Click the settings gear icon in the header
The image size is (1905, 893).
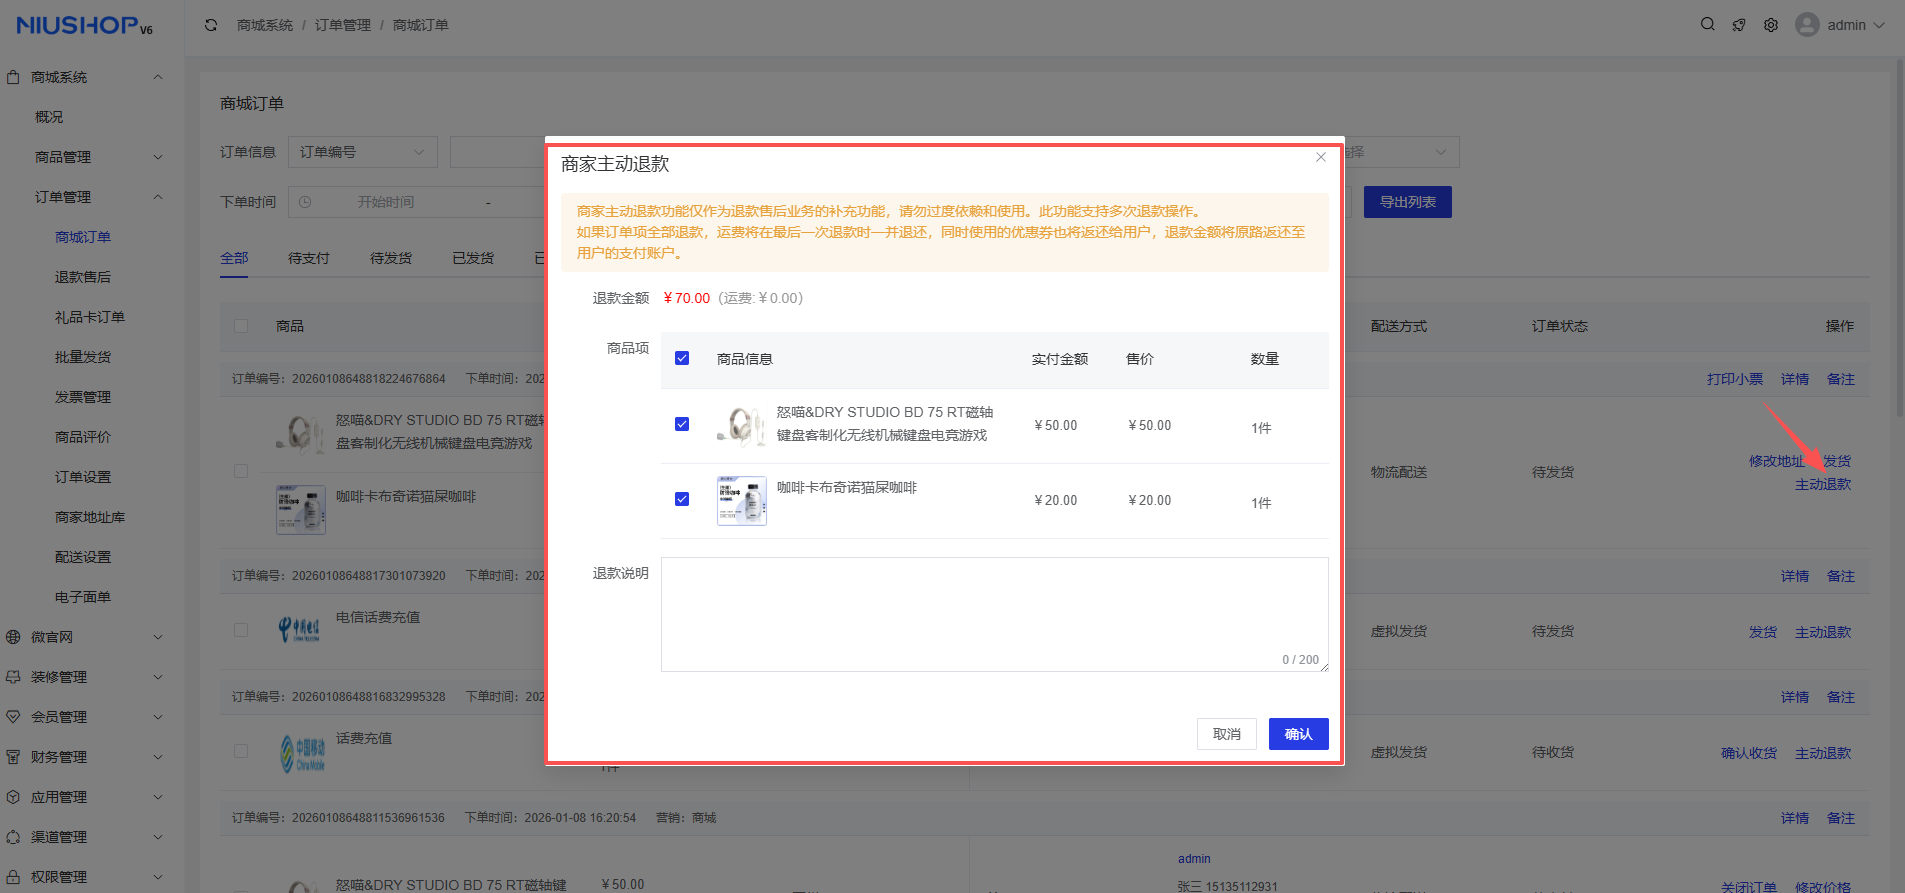tap(1771, 25)
